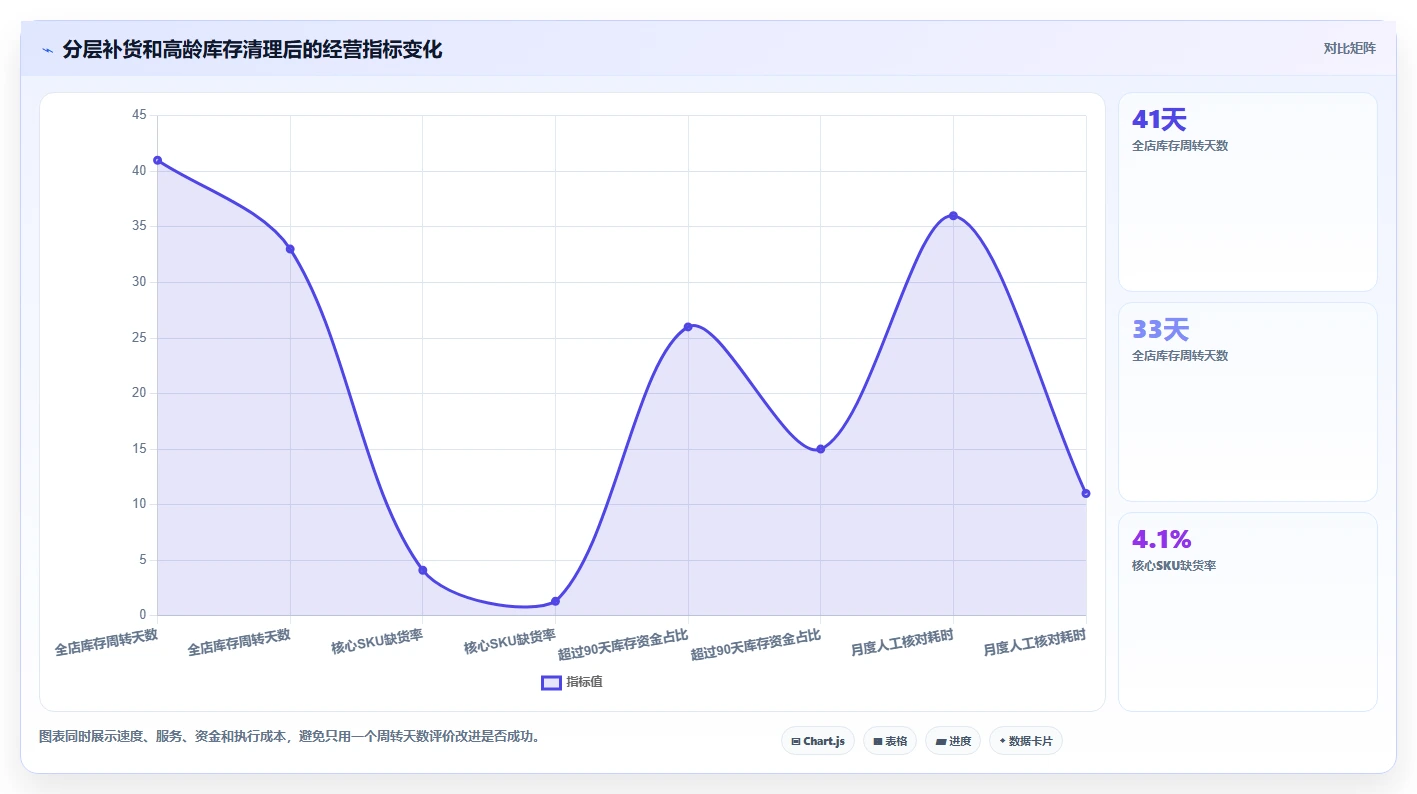Click the chart data point at value 33
1417x794 pixels.
click(x=290, y=249)
